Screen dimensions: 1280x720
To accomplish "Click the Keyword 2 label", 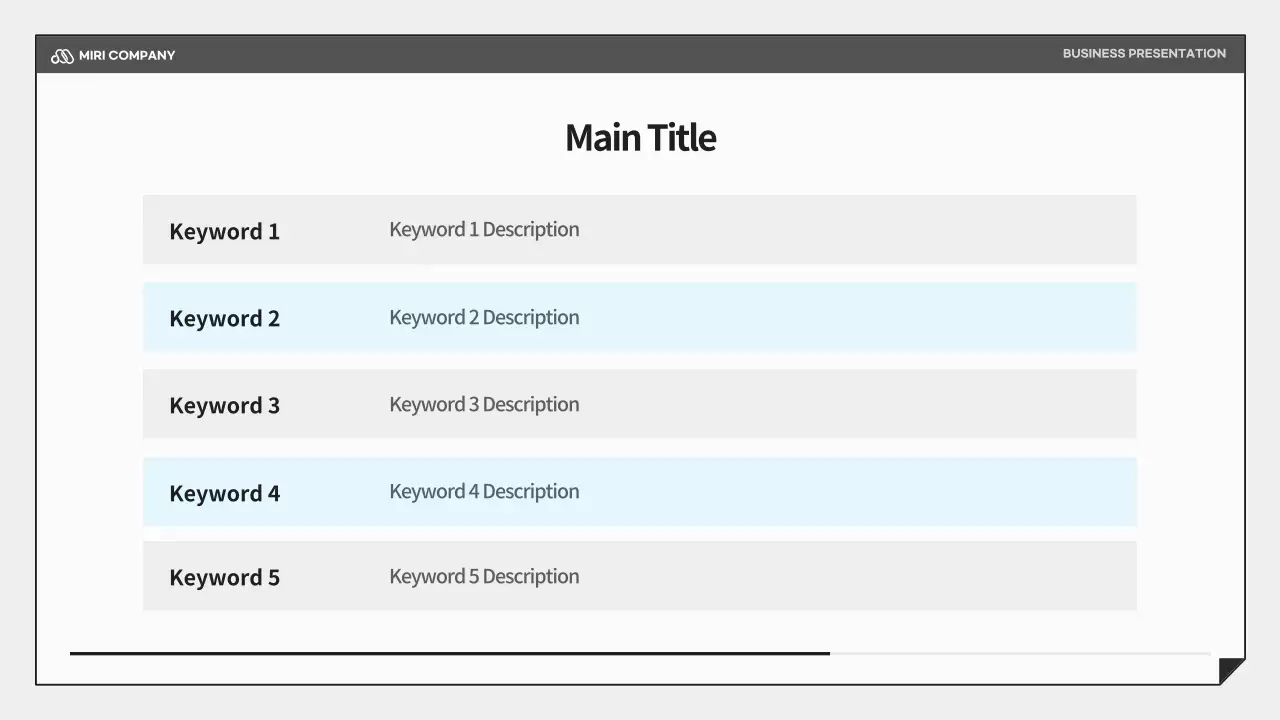I will pyautogui.click(x=224, y=318).
